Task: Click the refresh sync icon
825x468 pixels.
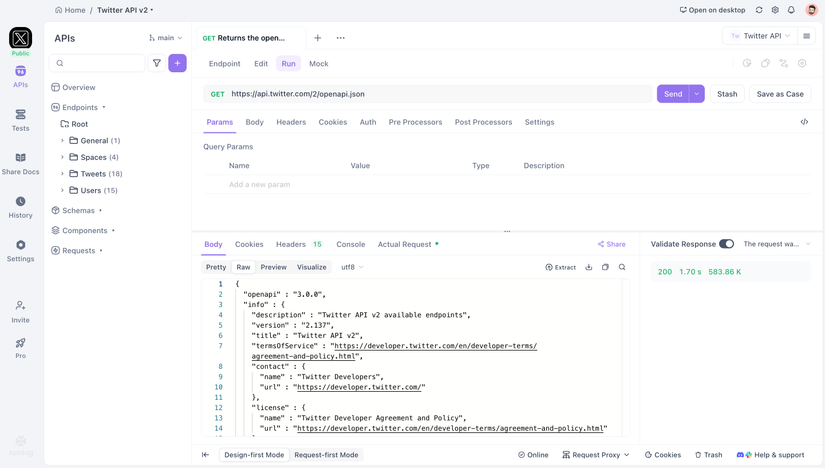Action: tap(759, 10)
